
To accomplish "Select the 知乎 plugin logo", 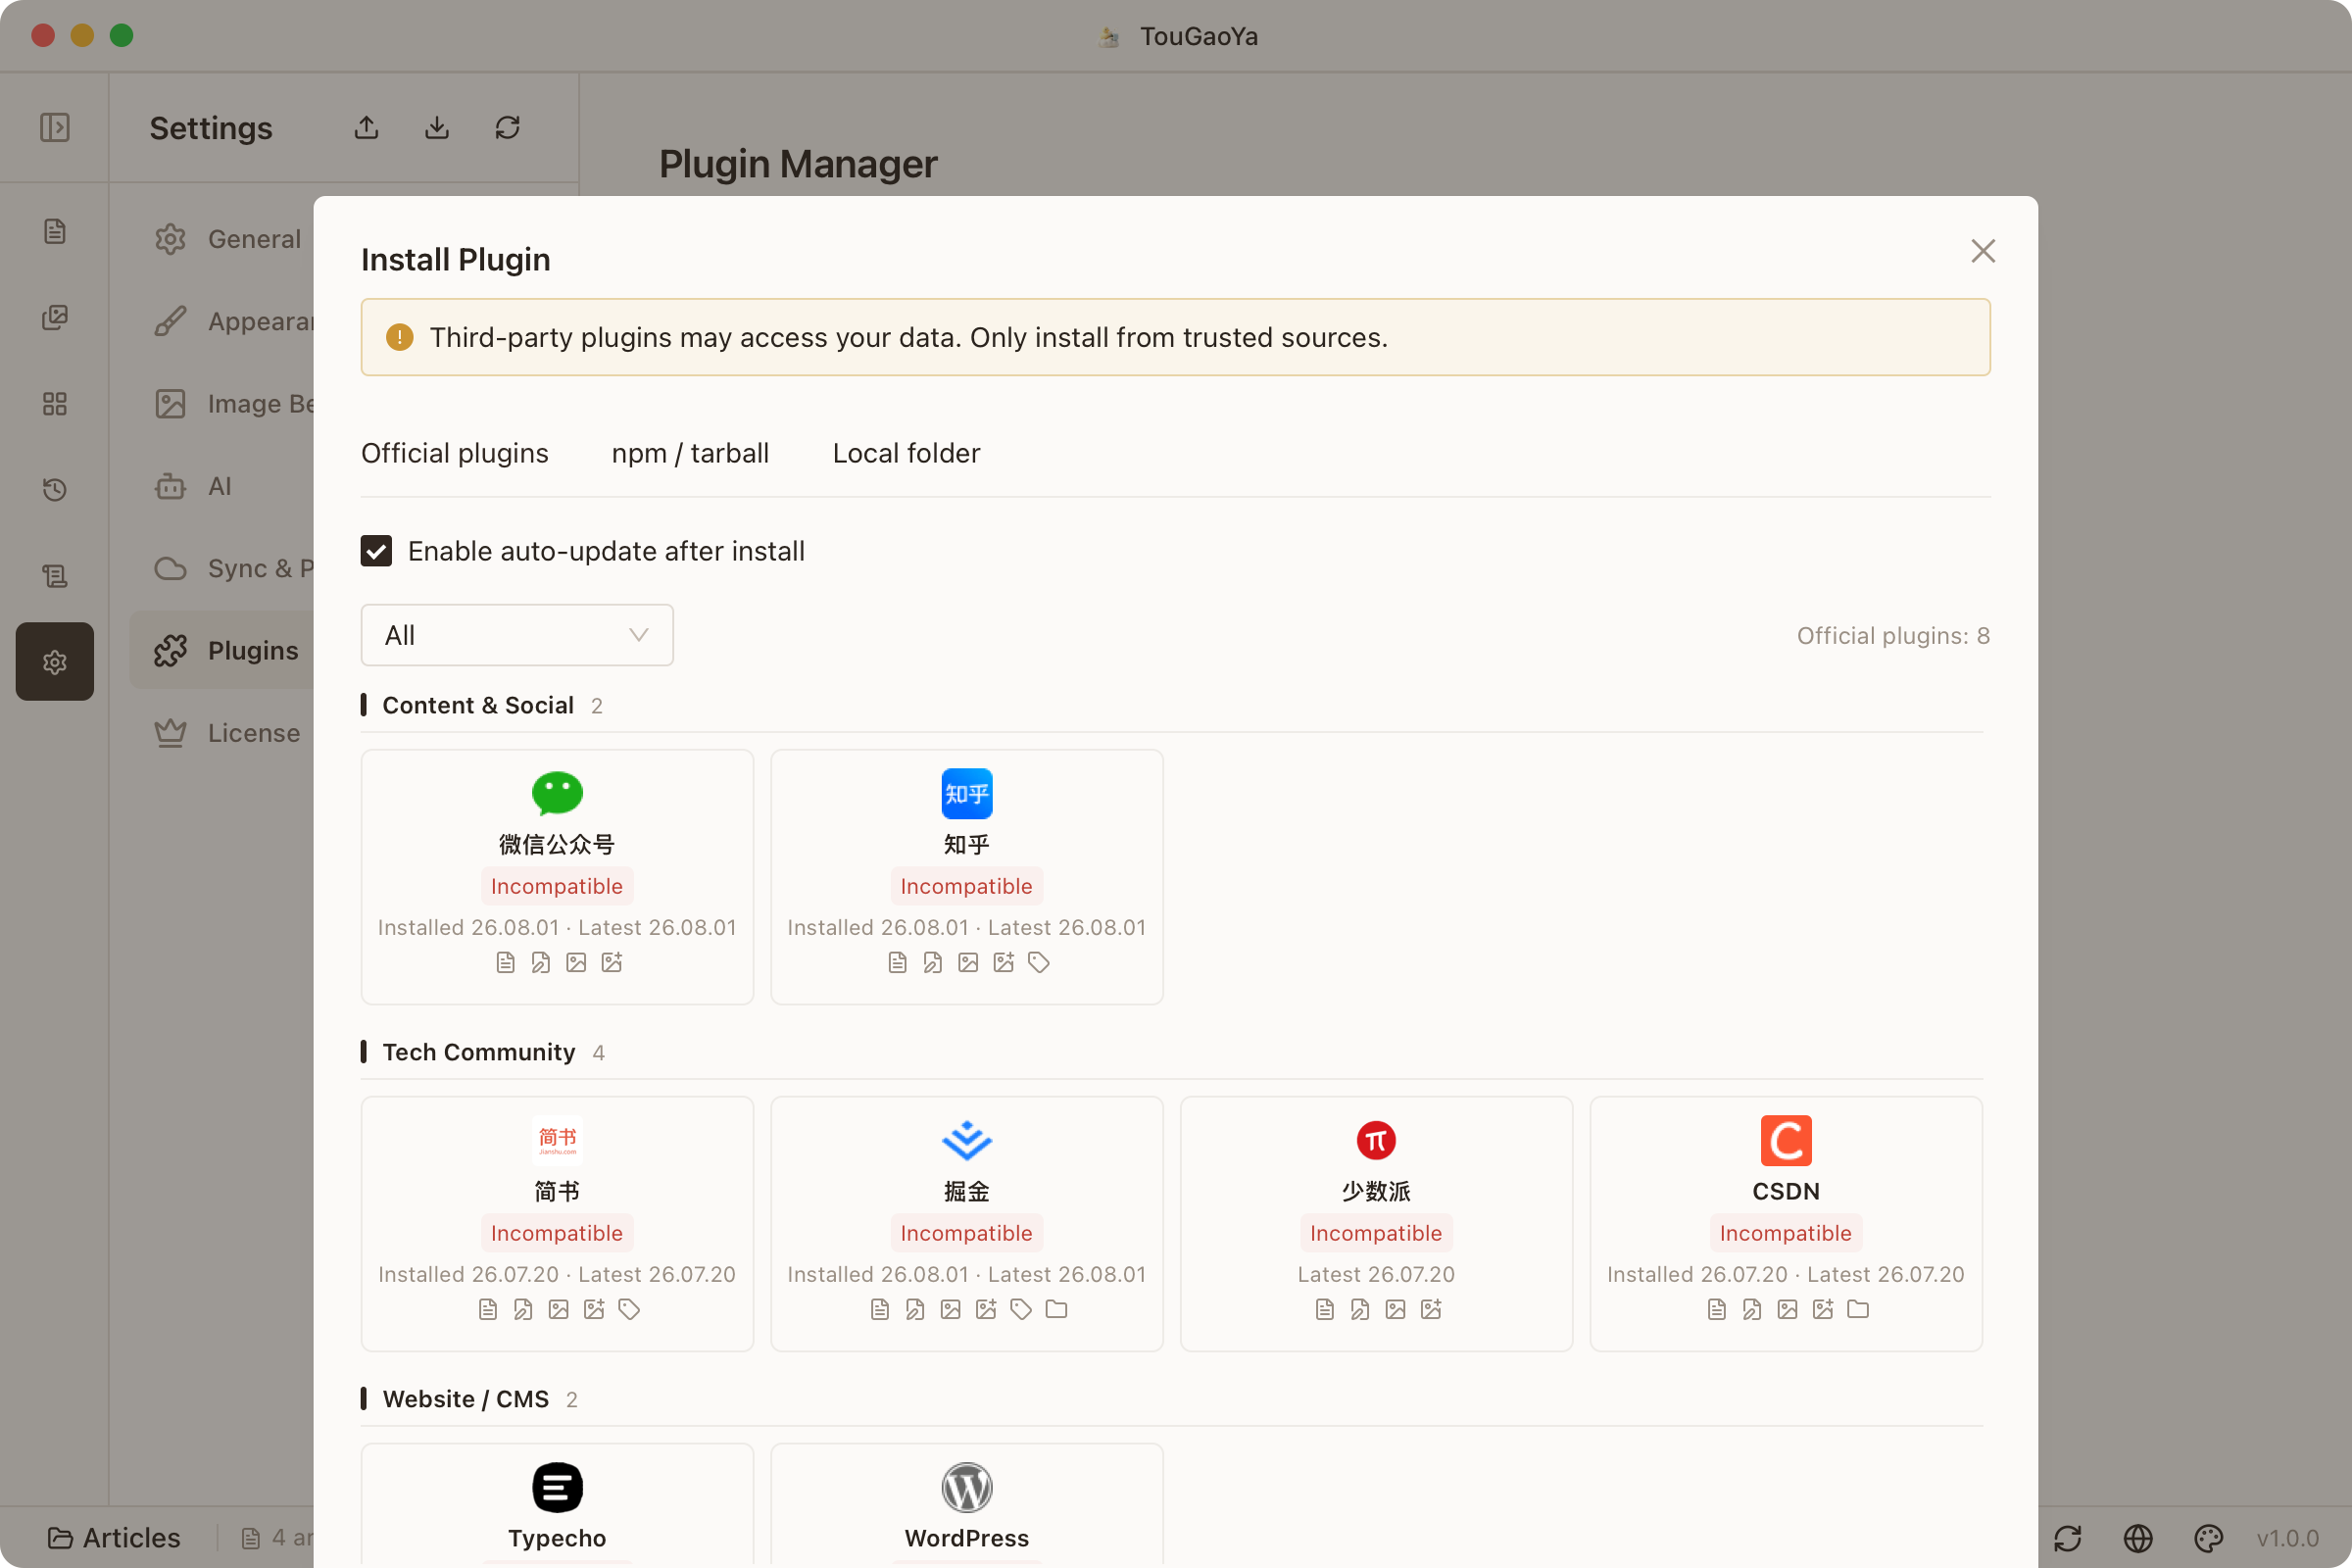I will [x=967, y=793].
